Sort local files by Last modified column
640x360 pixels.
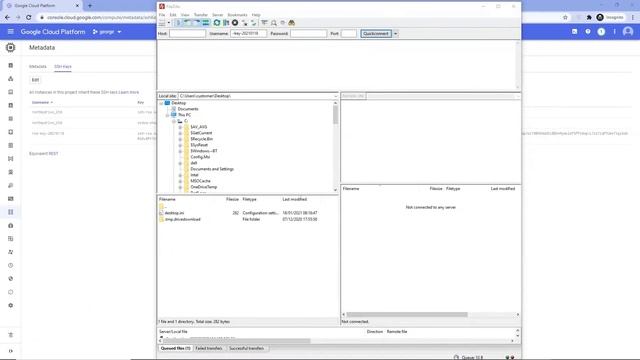295,199
